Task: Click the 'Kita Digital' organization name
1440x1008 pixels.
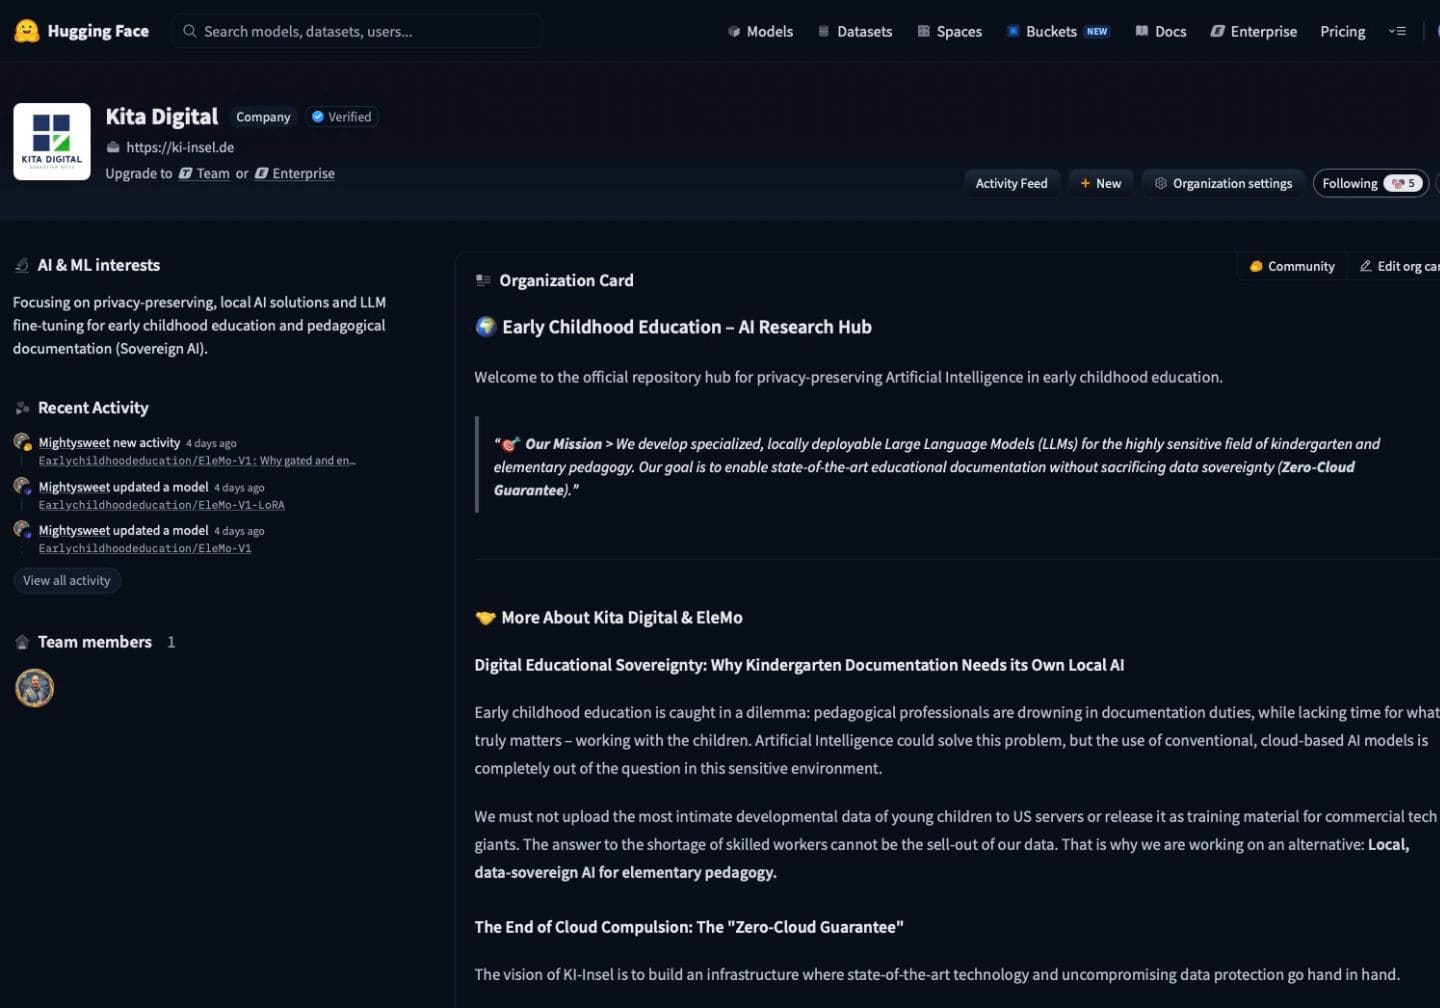Action: [x=162, y=117]
